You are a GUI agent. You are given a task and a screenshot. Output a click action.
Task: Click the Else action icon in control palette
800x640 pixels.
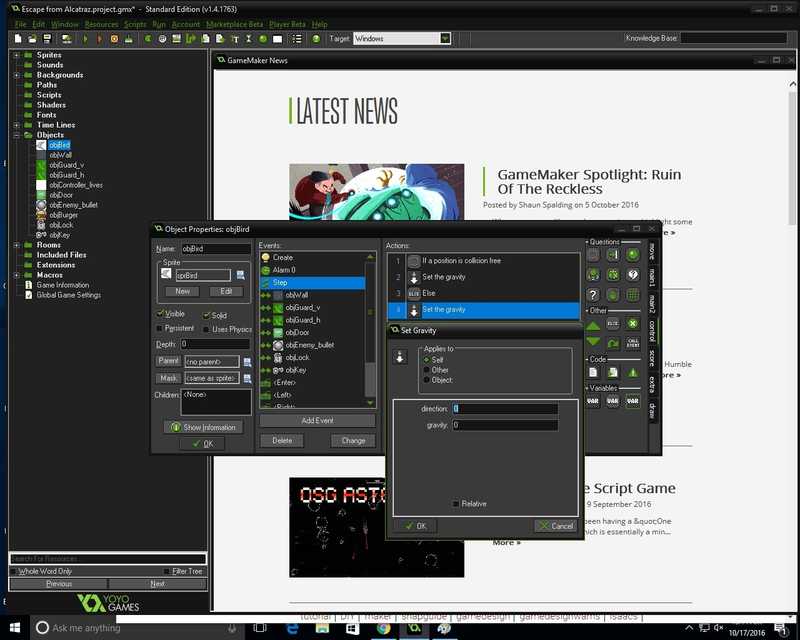coord(613,323)
